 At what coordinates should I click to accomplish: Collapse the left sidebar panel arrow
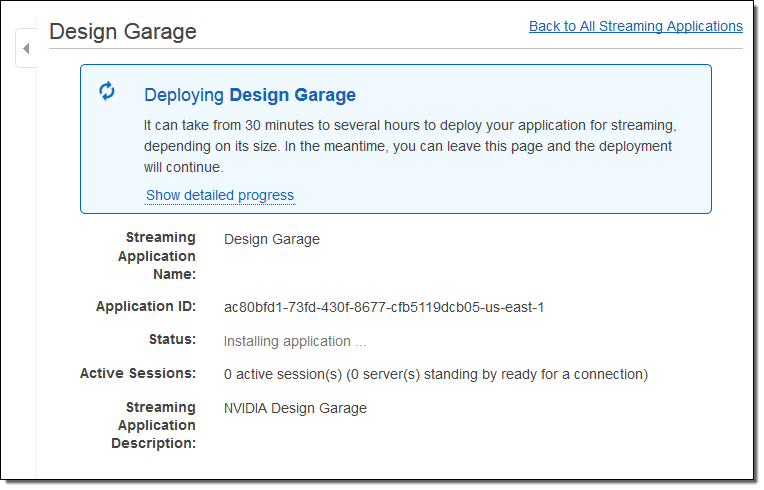tap(26, 49)
